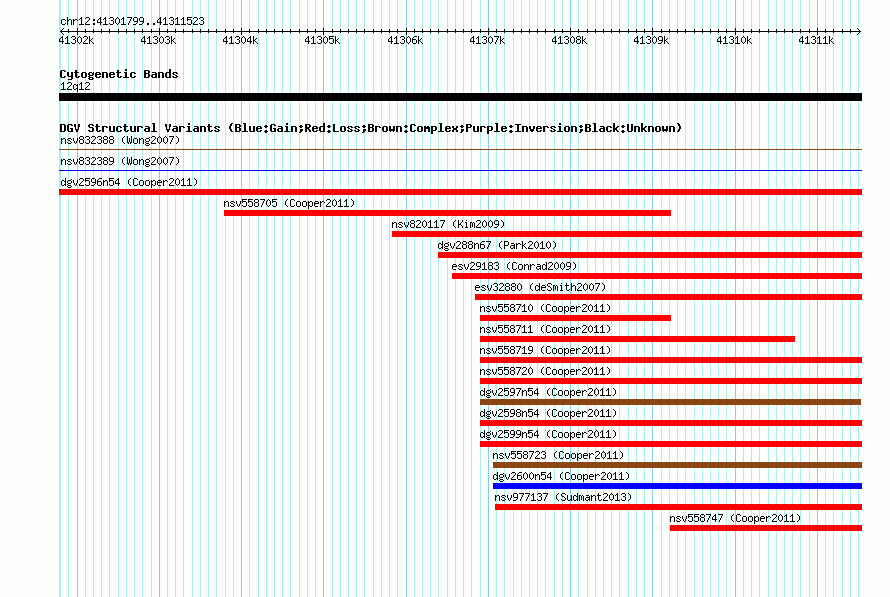This screenshot has height=597, width=890.
Task: Click the brown line under nsv832388
Action: (460, 150)
